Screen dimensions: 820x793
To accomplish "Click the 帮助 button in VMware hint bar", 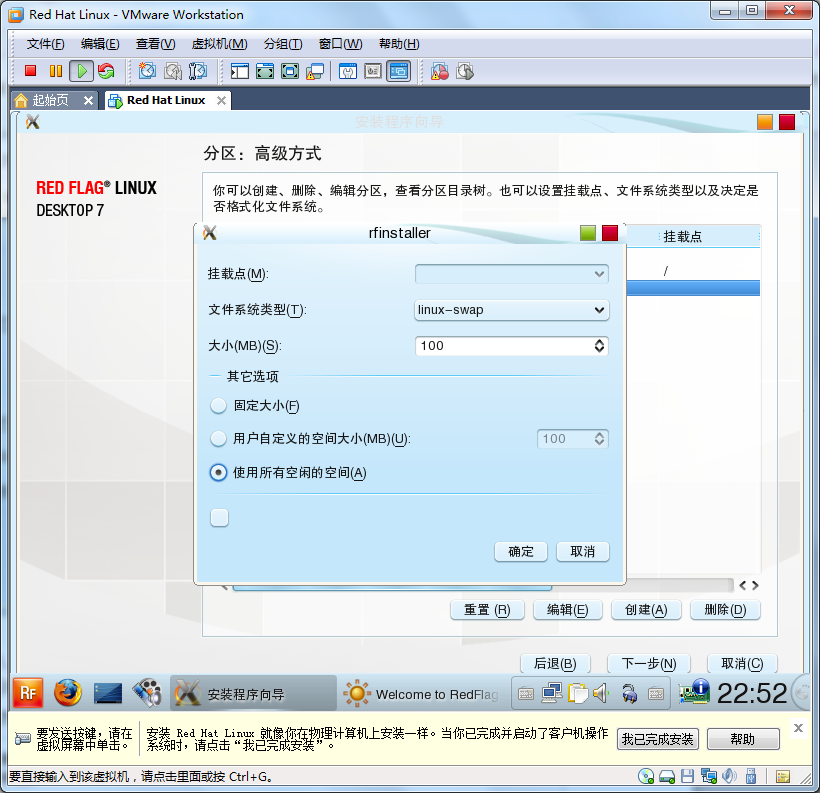I will tap(743, 739).
